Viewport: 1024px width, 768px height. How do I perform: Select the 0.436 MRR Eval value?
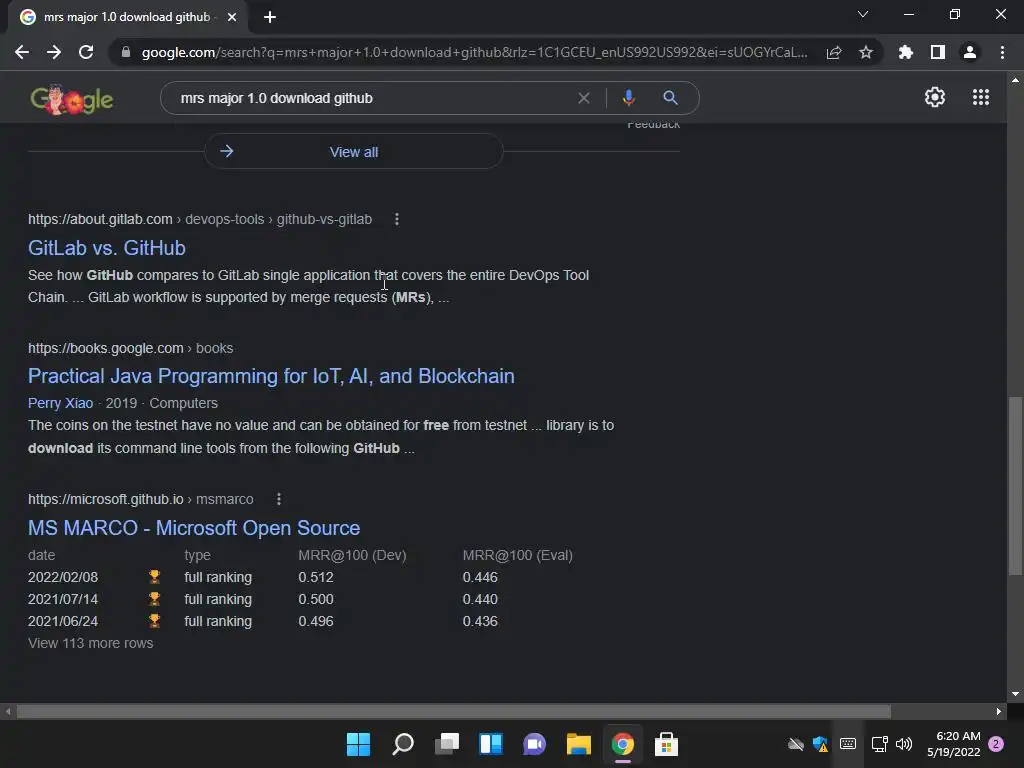pyautogui.click(x=480, y=621)
